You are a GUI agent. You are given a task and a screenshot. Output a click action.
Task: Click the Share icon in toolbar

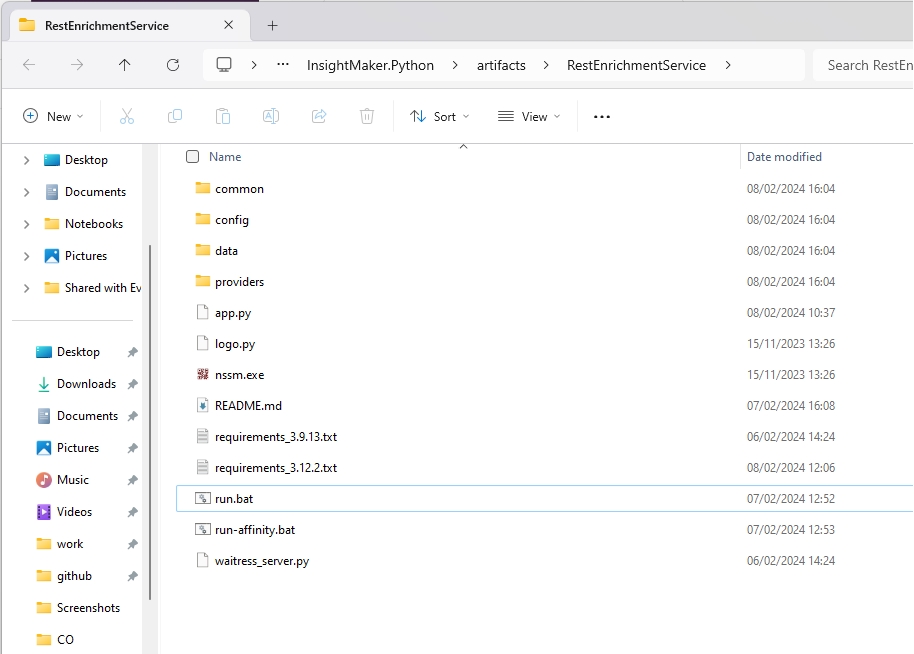tap(319, 117)
